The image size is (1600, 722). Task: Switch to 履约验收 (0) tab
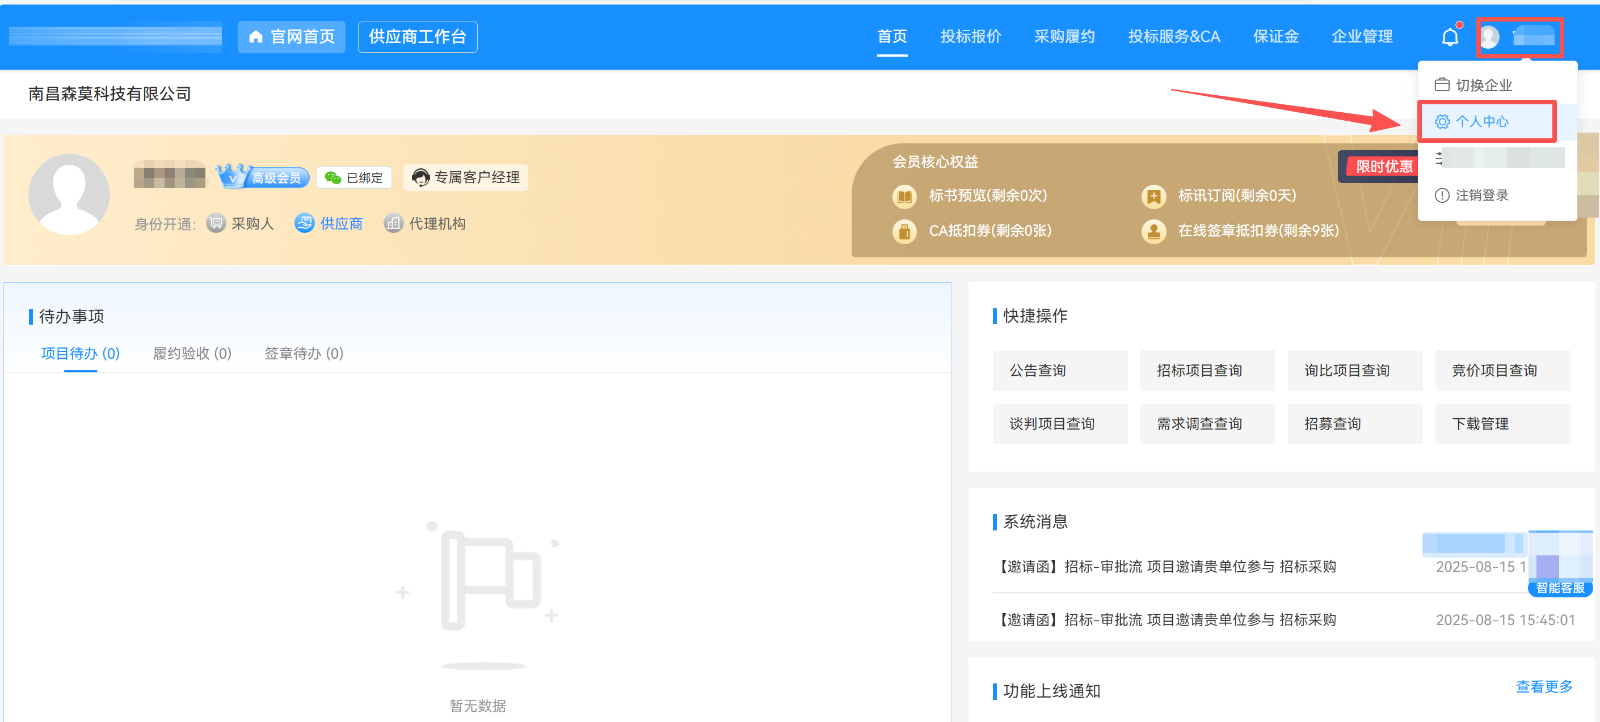point(192,354)
